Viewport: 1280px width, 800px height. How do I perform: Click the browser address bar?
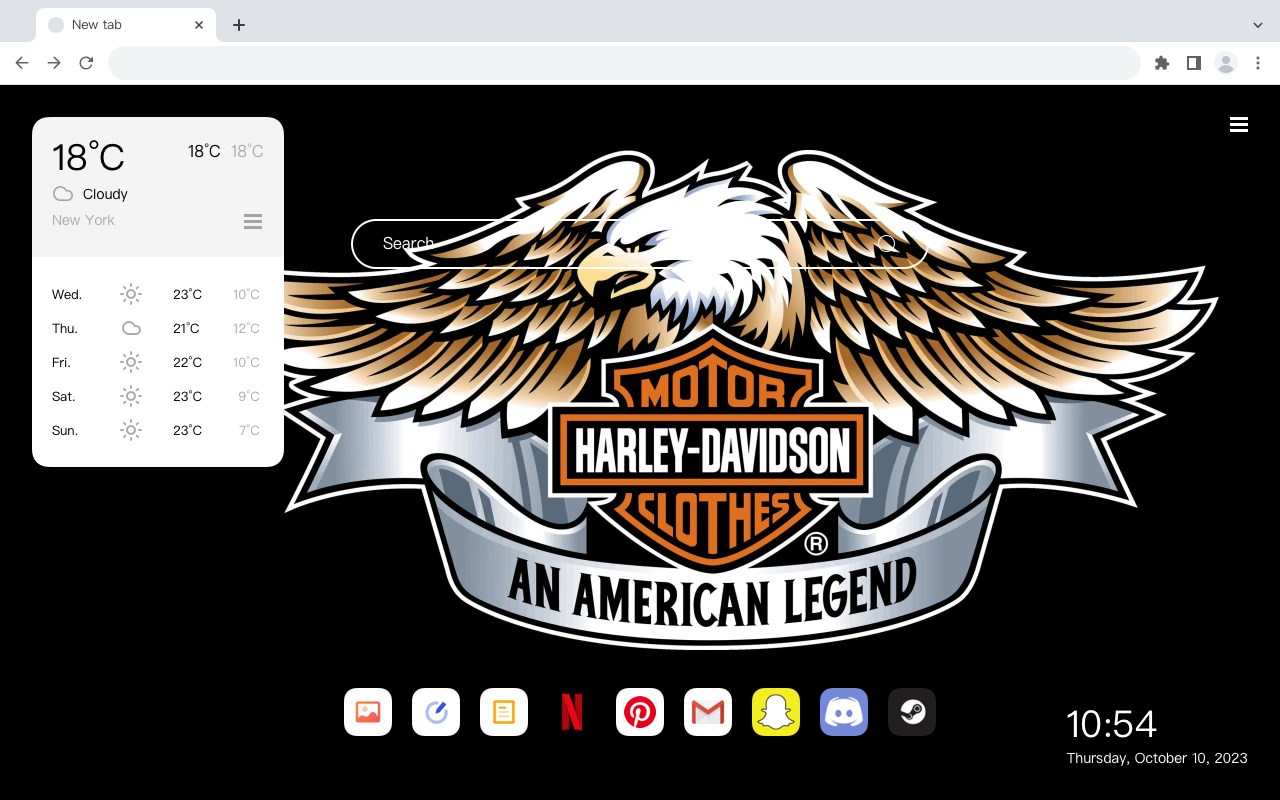point(624,63)
